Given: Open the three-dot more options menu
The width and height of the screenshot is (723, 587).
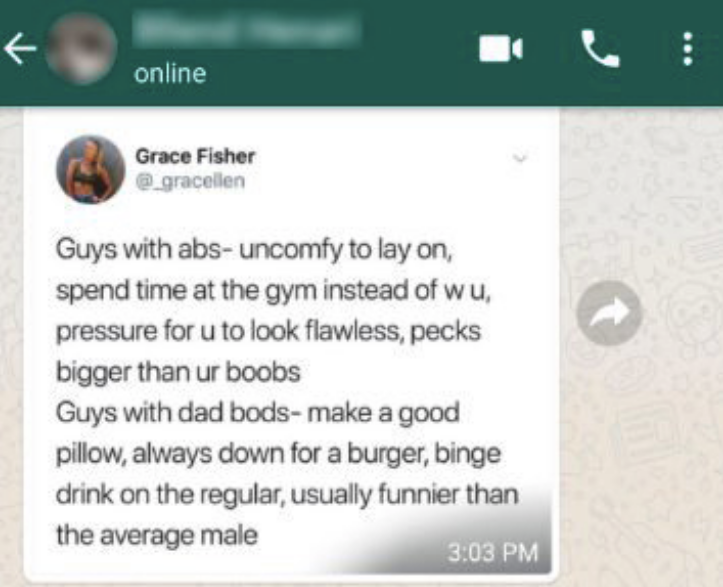Looking at the screenshot, I should (687, 48).
